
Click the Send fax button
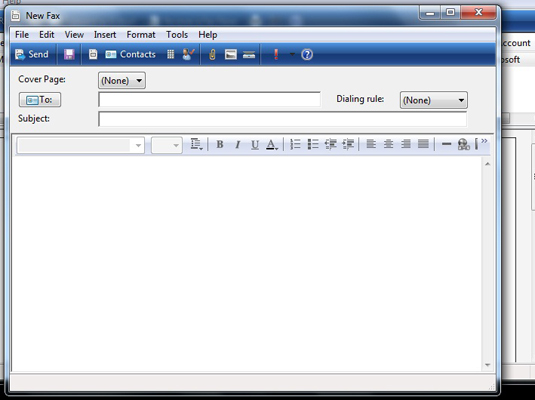click(32, 55)
